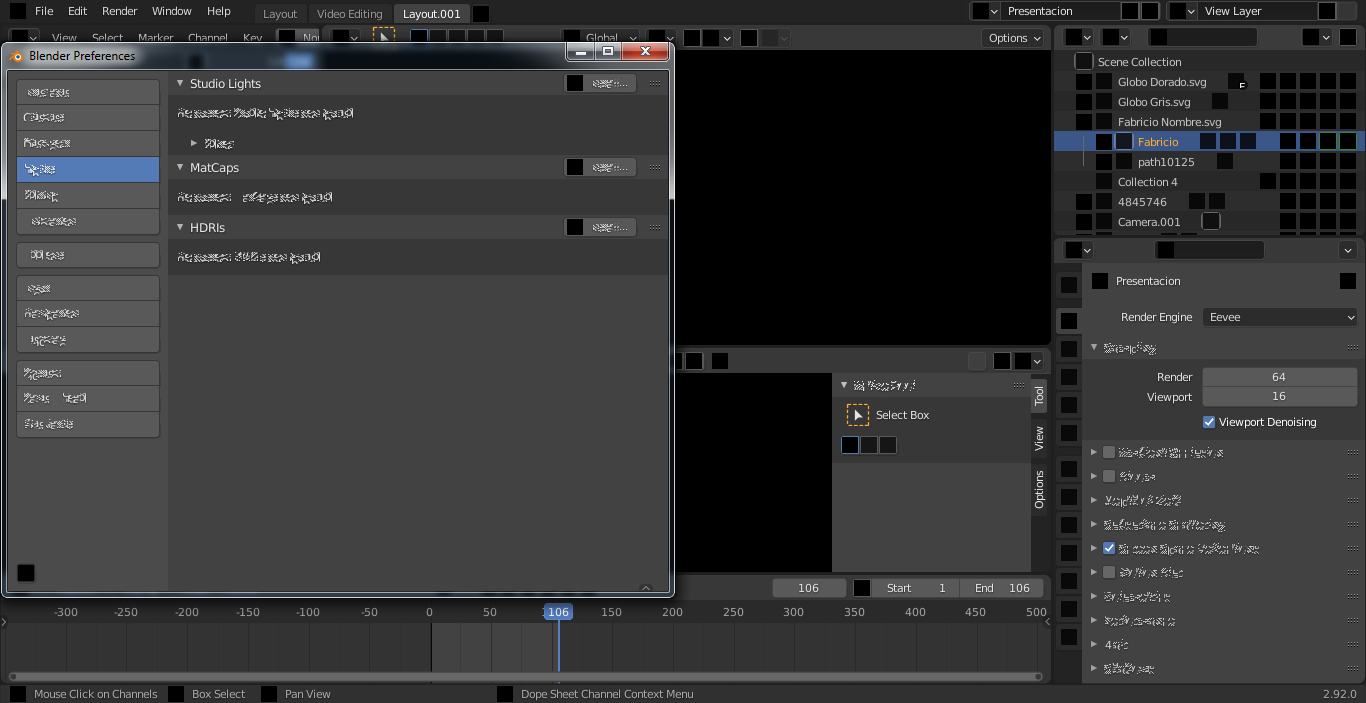
Task: Click the icon left of the File menu
Action: (x=17, y=11)
